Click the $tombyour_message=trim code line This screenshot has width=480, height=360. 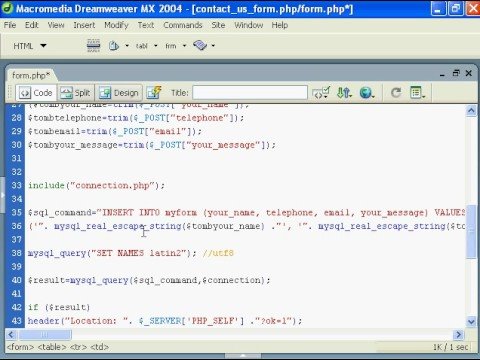152,145
